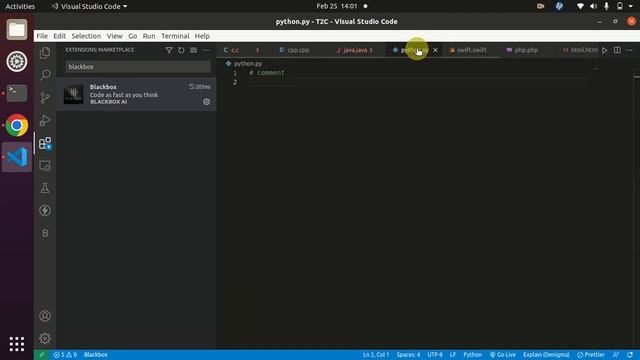Open the Feb 25 14:01 clock menu

337,6
